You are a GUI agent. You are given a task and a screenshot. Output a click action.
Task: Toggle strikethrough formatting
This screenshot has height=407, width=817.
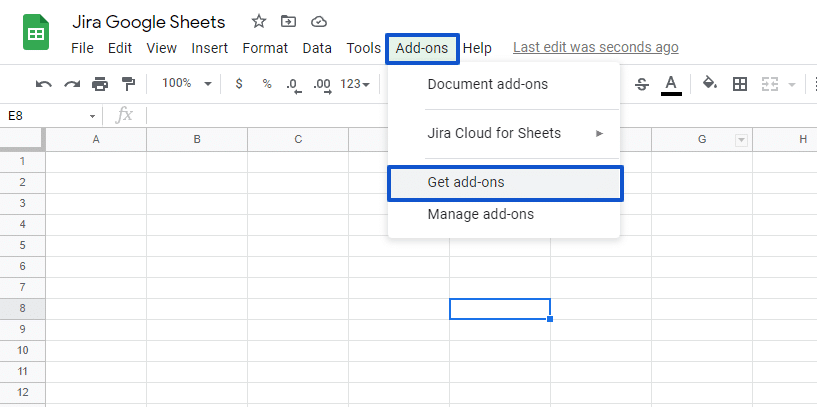642,84
